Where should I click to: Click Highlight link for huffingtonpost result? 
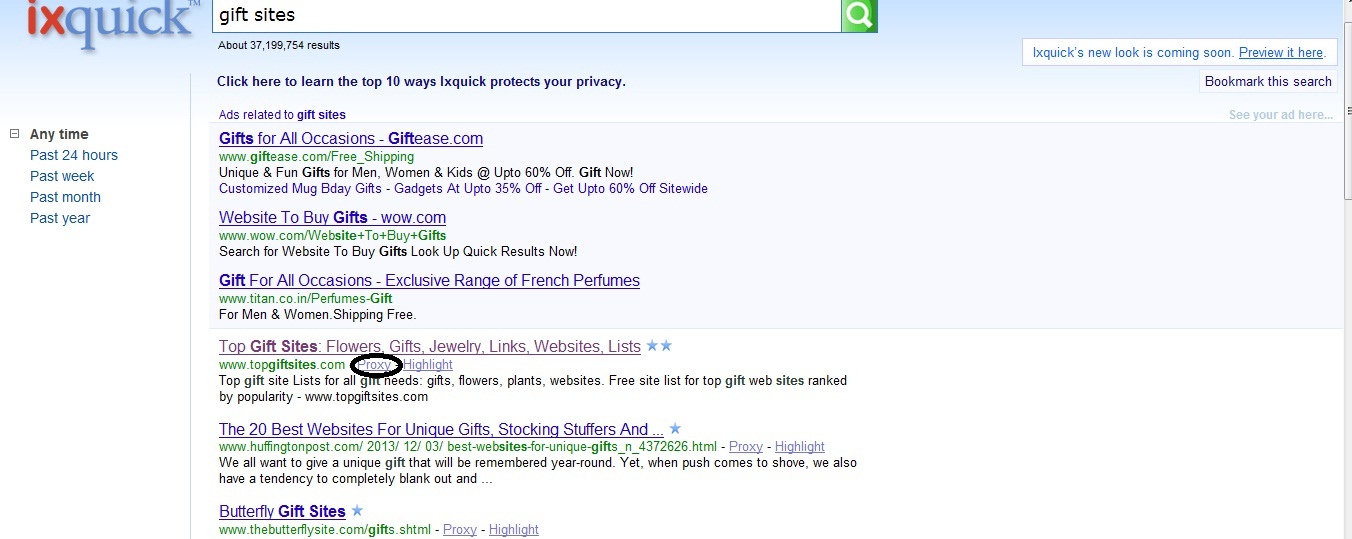pyautogui.click(x=800, y=447)
